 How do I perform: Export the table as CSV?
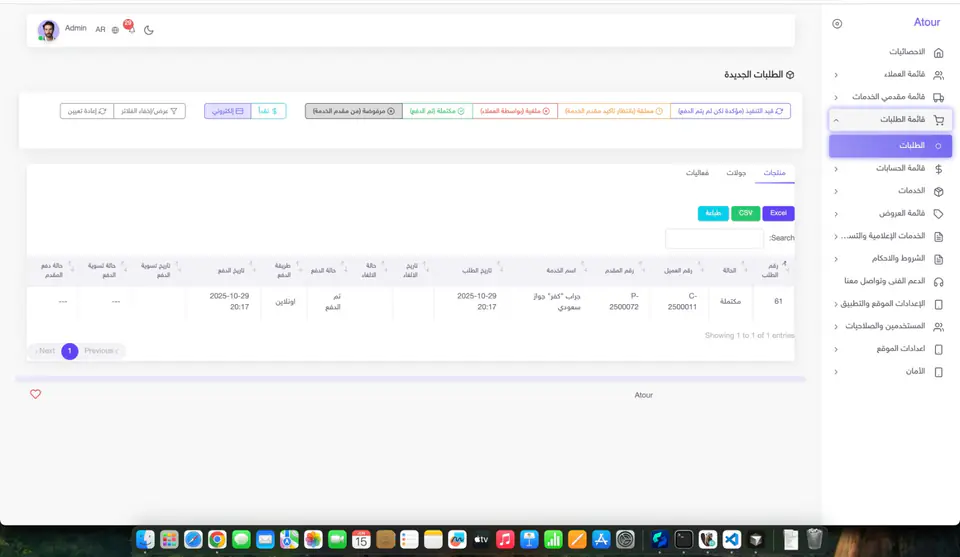tap(745, 213)
